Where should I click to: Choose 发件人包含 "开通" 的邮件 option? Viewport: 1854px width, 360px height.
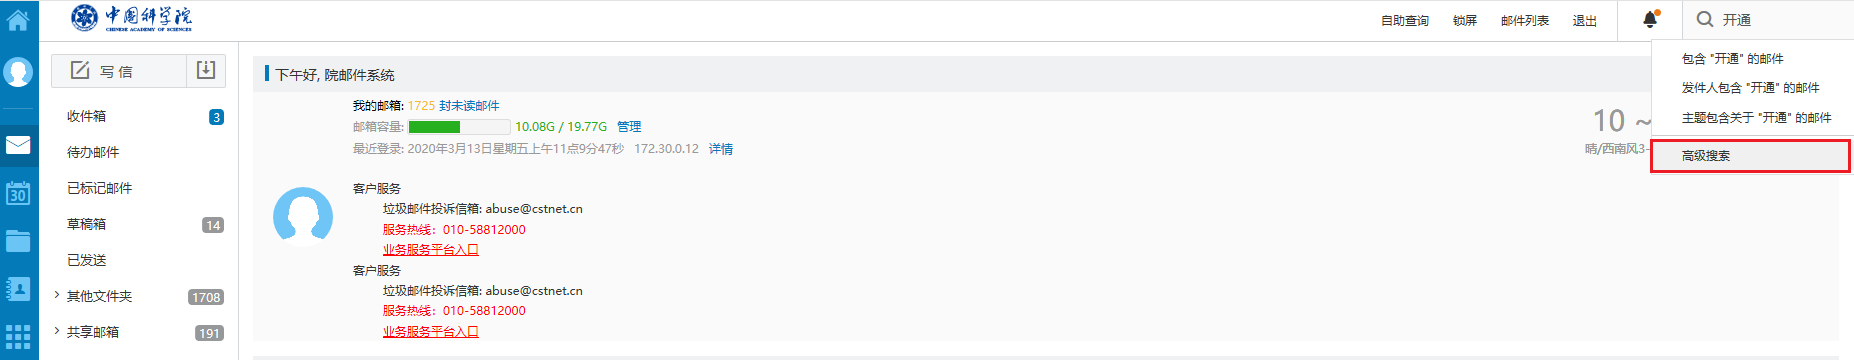[1750, 88]
